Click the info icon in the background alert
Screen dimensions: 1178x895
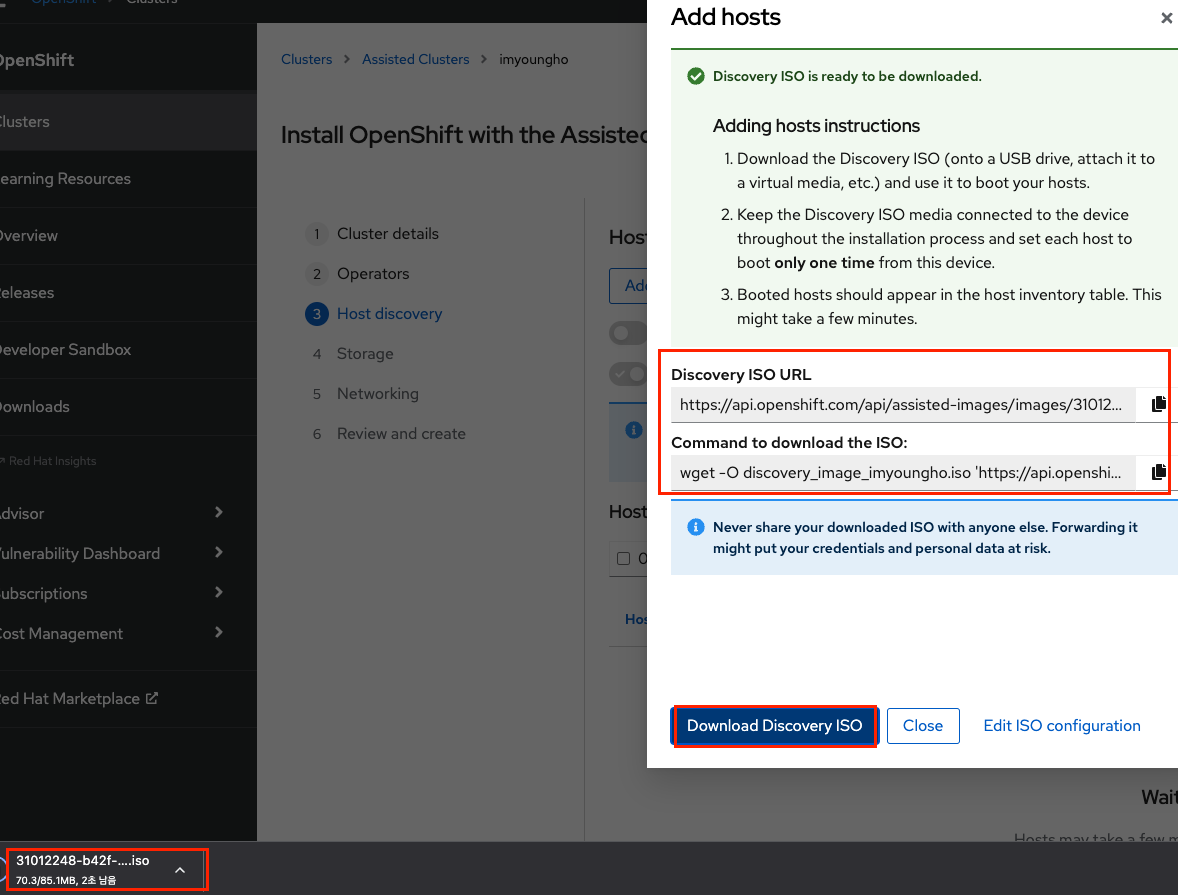(x=634, y=430)
